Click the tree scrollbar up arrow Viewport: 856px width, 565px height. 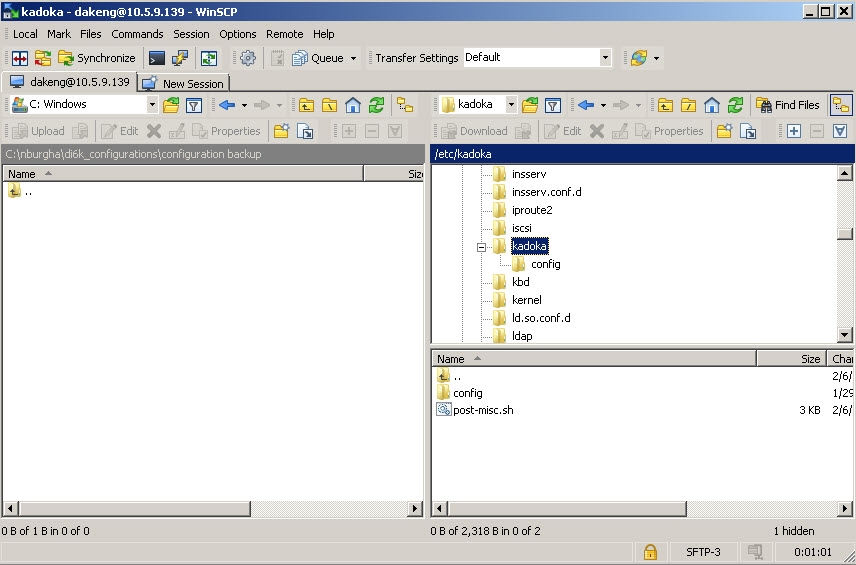pyautogui.click(x=845, y=174)
